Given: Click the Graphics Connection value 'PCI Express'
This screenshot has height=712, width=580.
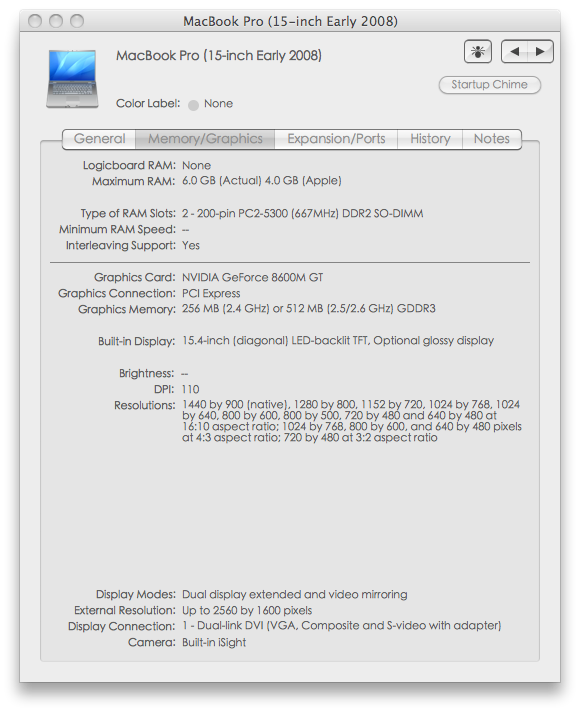Looking at the screenshot, I should (x=211, y=293).
